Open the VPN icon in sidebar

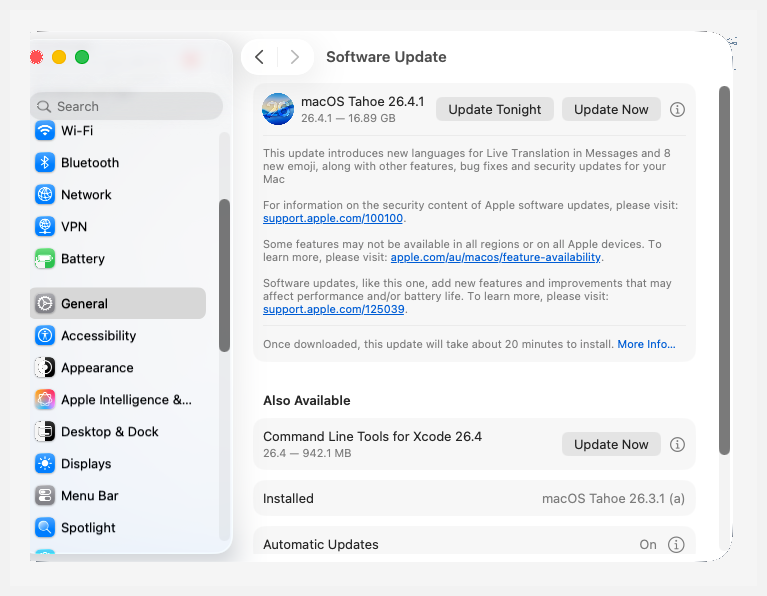click(45, 227)
